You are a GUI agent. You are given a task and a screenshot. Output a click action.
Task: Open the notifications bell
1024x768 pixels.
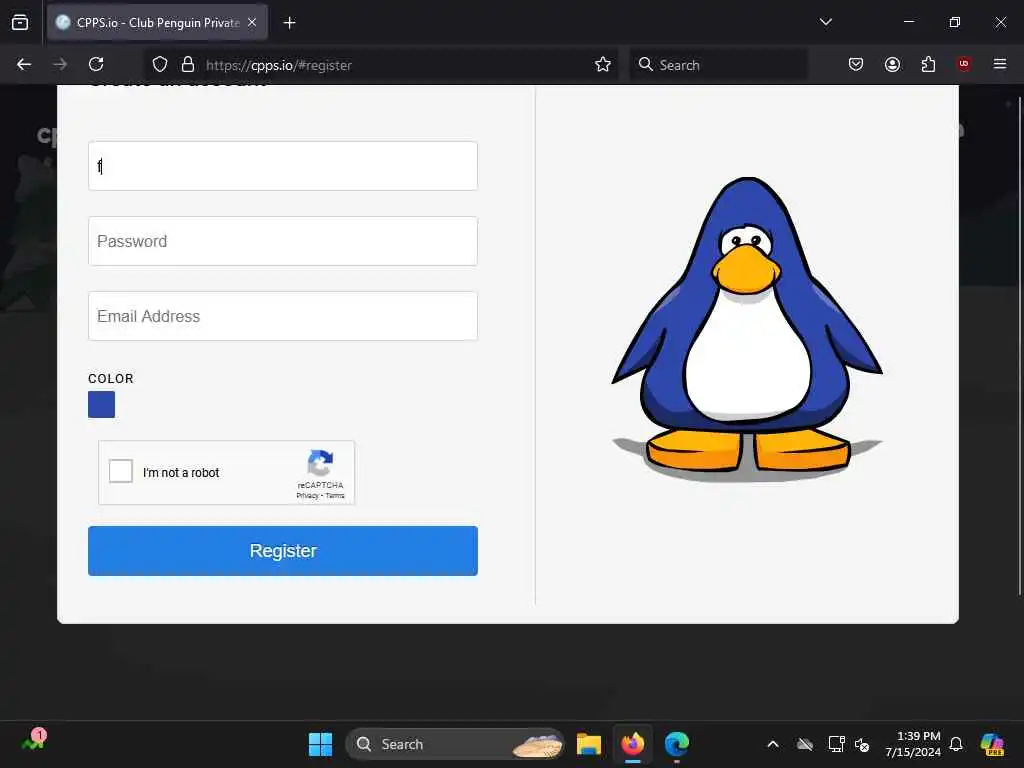tap(956, 744)
